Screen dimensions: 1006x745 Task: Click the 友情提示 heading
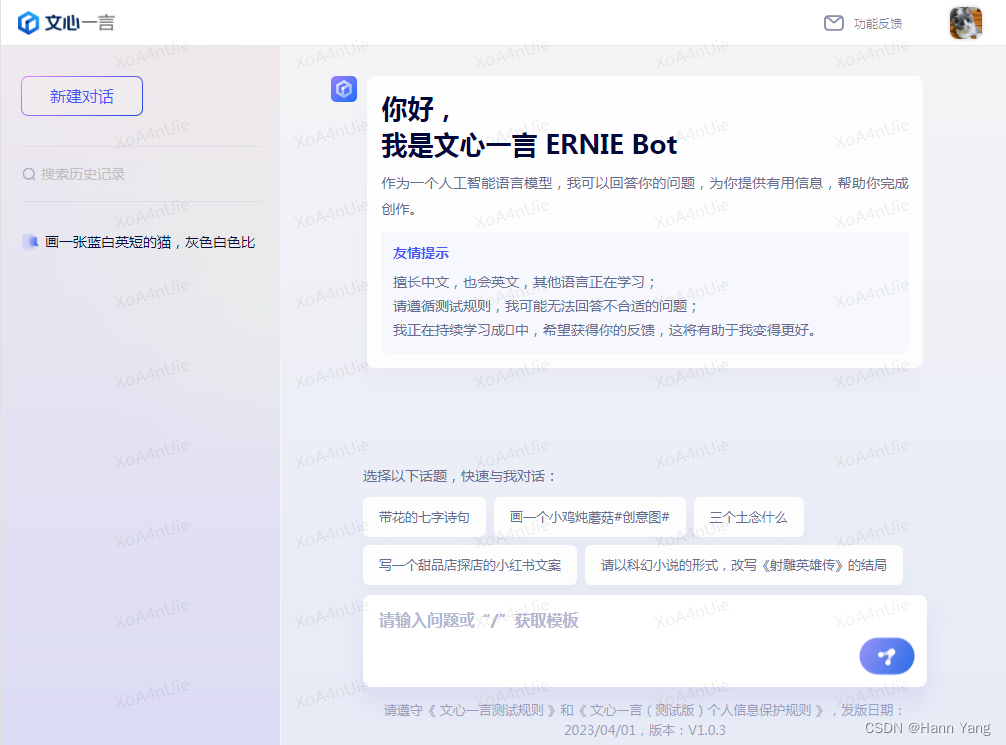click(421, 253)
